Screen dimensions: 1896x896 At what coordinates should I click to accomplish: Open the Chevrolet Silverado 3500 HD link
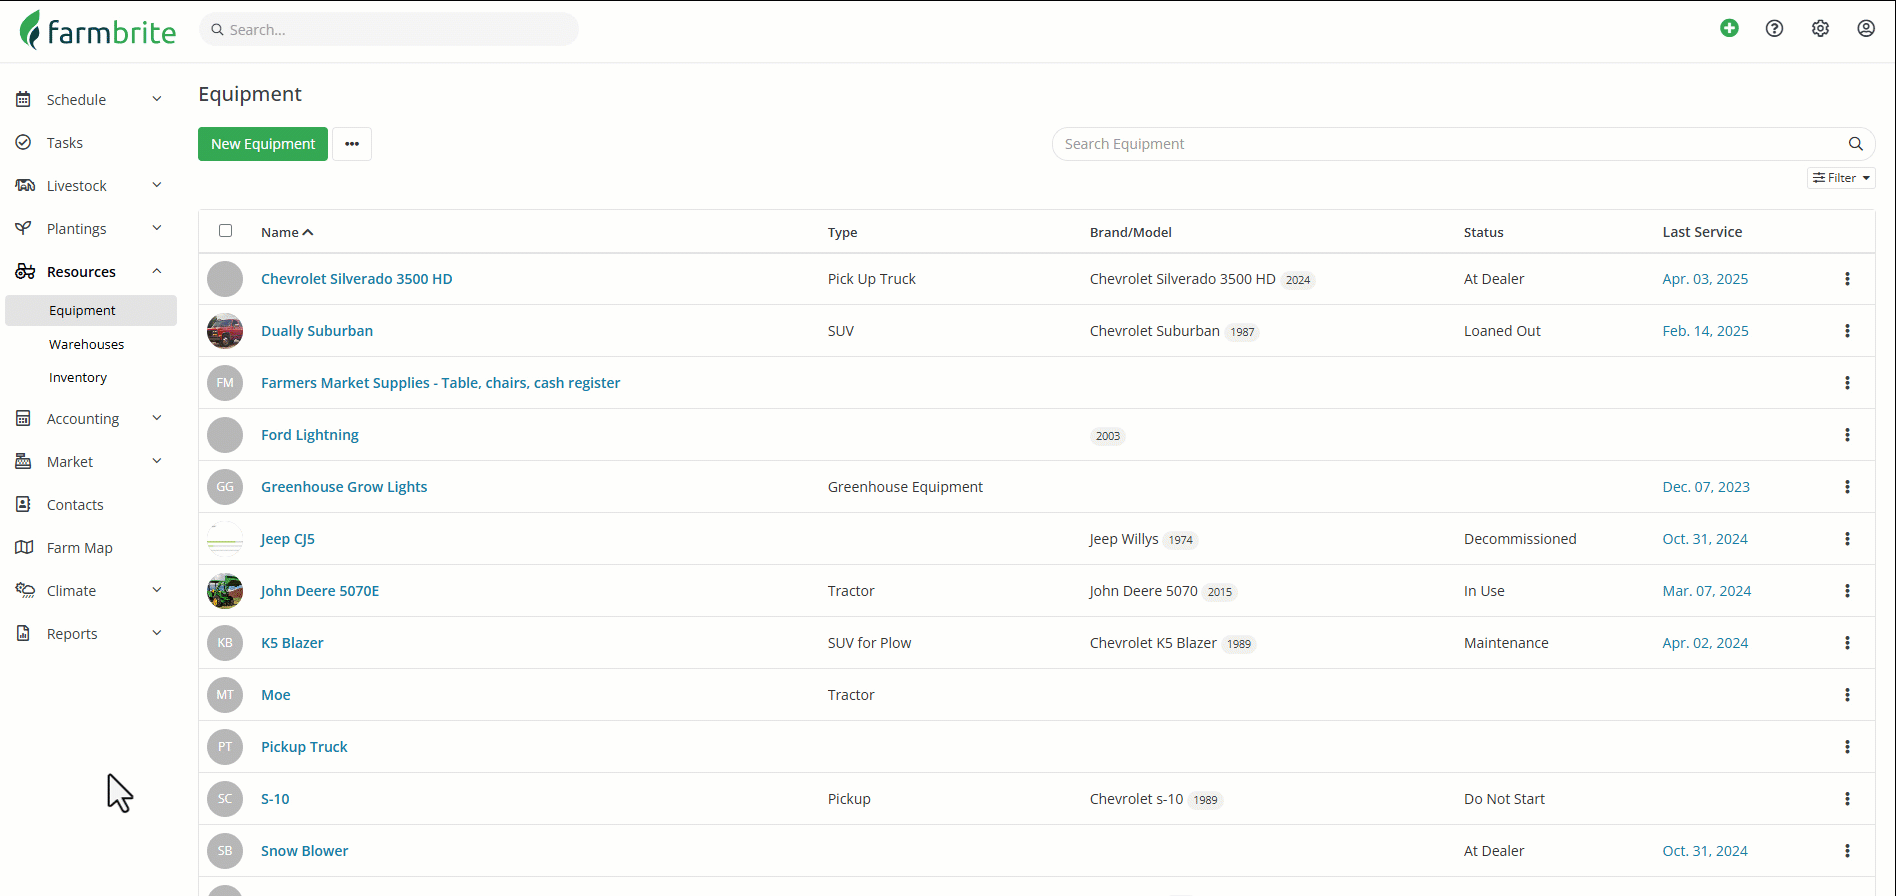point(357,279)
